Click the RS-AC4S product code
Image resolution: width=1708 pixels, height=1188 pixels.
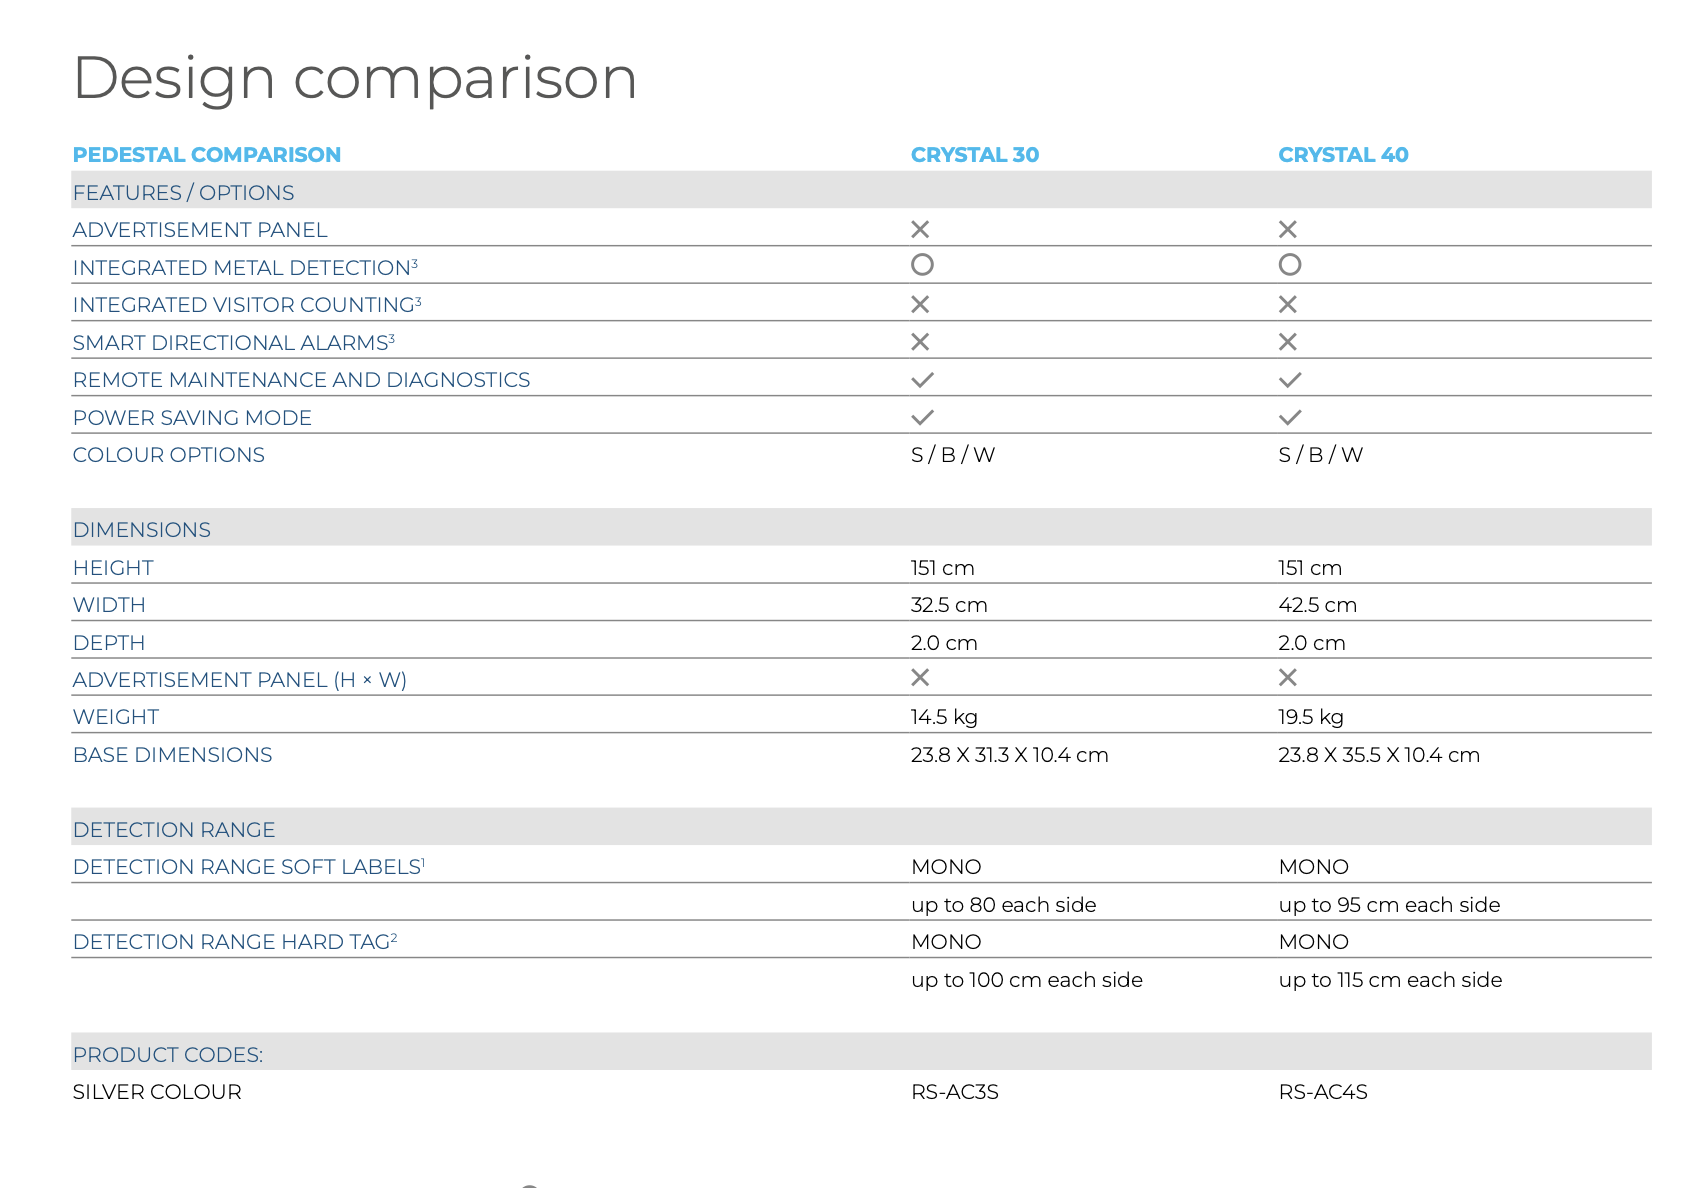(x=1323, y=1092)
